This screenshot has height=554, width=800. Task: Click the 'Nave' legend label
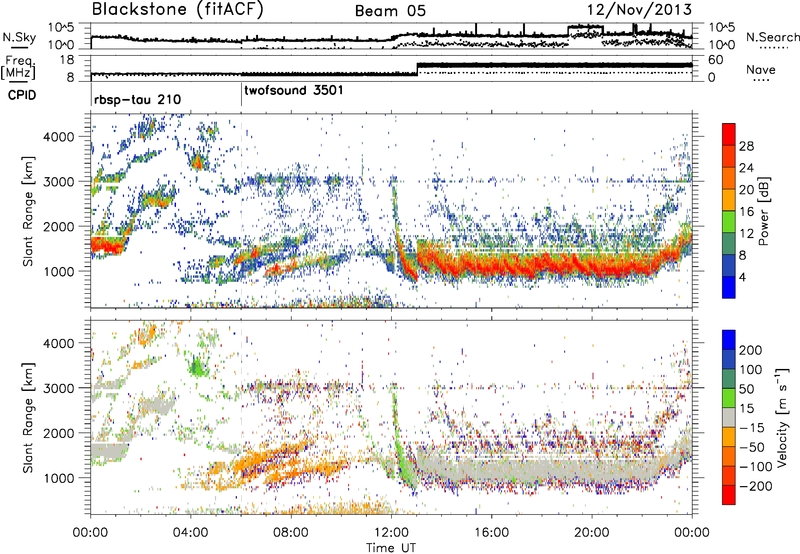click(x=761, y=70)
